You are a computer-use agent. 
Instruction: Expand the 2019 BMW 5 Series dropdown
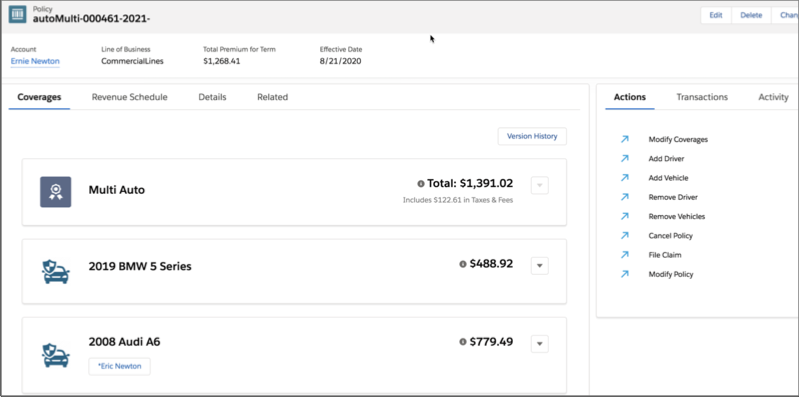pyautogui.click(x=540, y=266)
